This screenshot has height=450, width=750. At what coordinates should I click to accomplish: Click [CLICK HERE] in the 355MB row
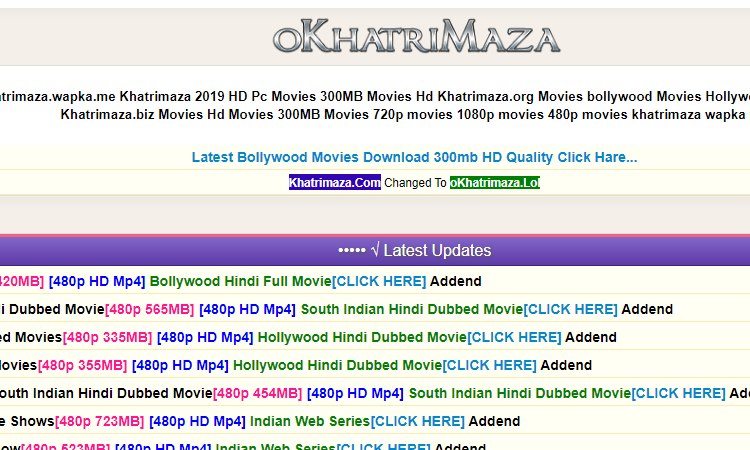(489, 366)
